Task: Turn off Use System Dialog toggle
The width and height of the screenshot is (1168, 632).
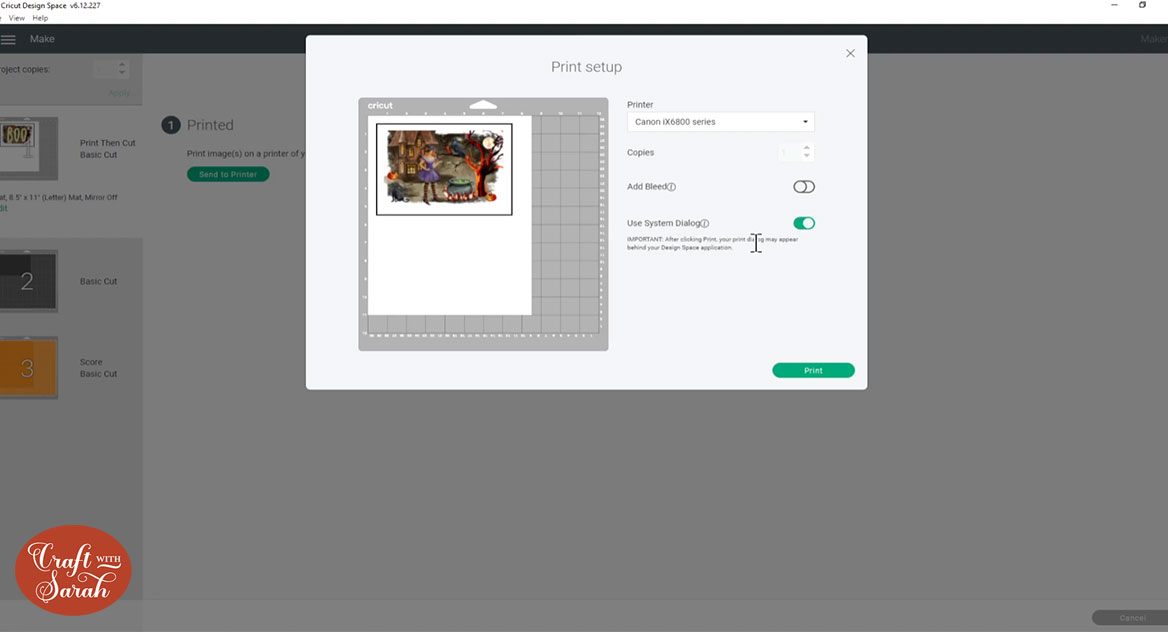Action: tap(804, 223)
